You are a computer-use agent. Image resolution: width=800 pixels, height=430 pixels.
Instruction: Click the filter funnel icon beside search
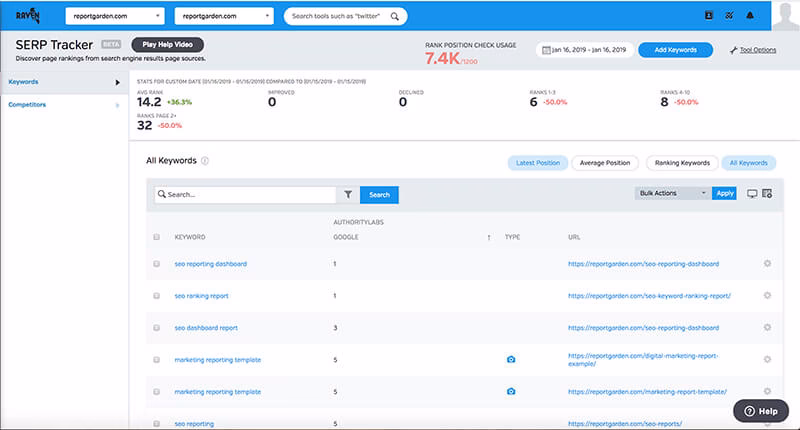pos(347,195)
